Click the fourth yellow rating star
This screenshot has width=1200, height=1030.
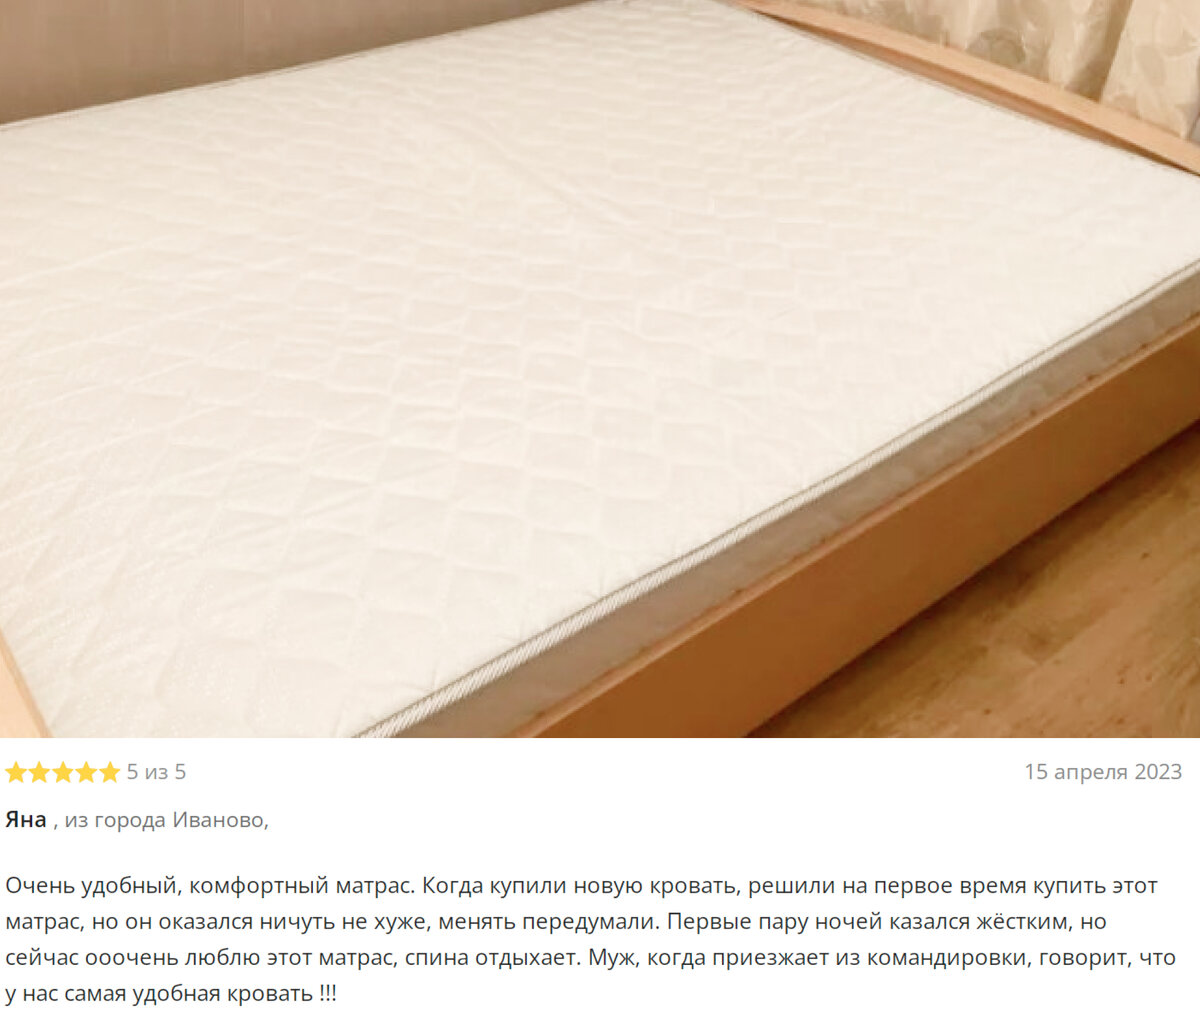(x=85, y=772)
